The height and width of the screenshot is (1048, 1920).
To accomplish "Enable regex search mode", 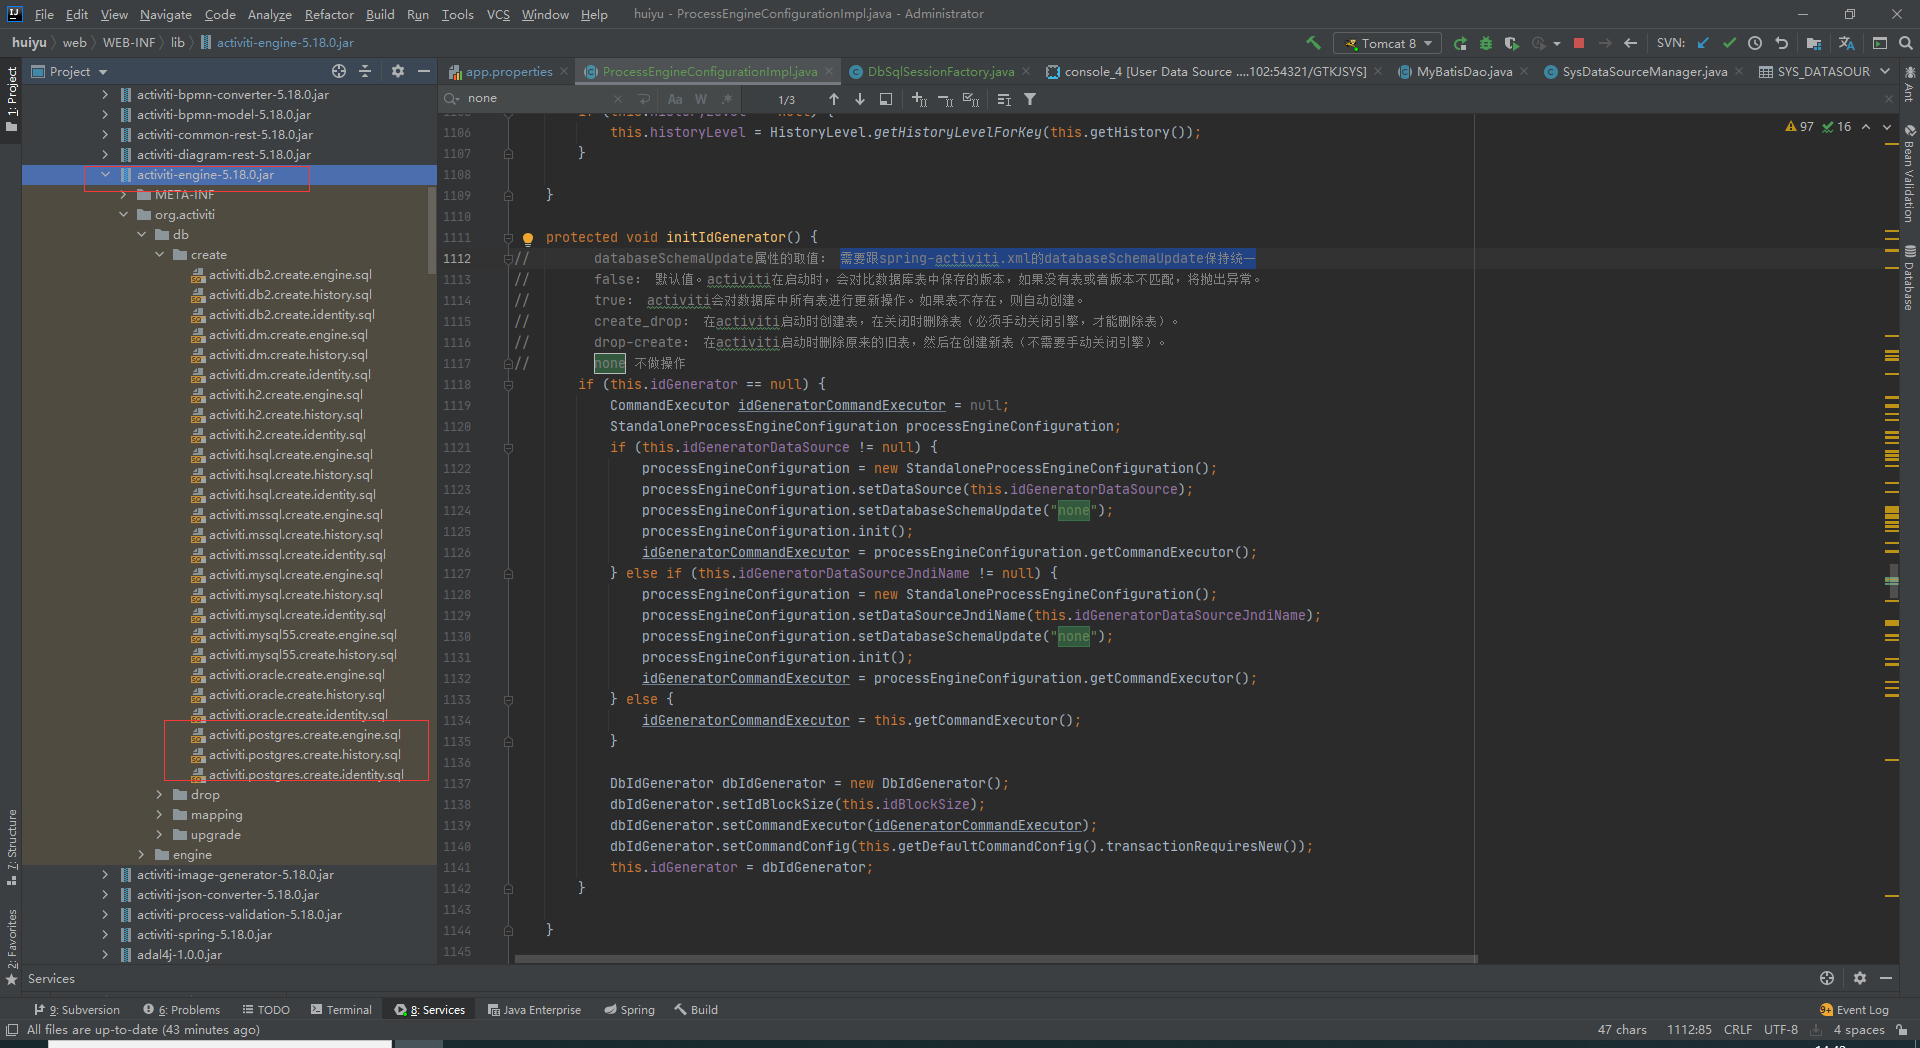I will coord(726,99).
